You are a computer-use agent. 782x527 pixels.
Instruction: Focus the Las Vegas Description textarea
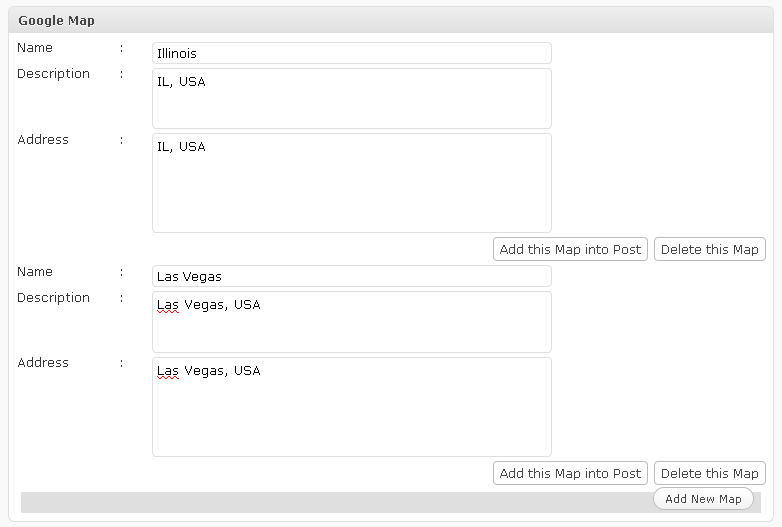point(352,322)
